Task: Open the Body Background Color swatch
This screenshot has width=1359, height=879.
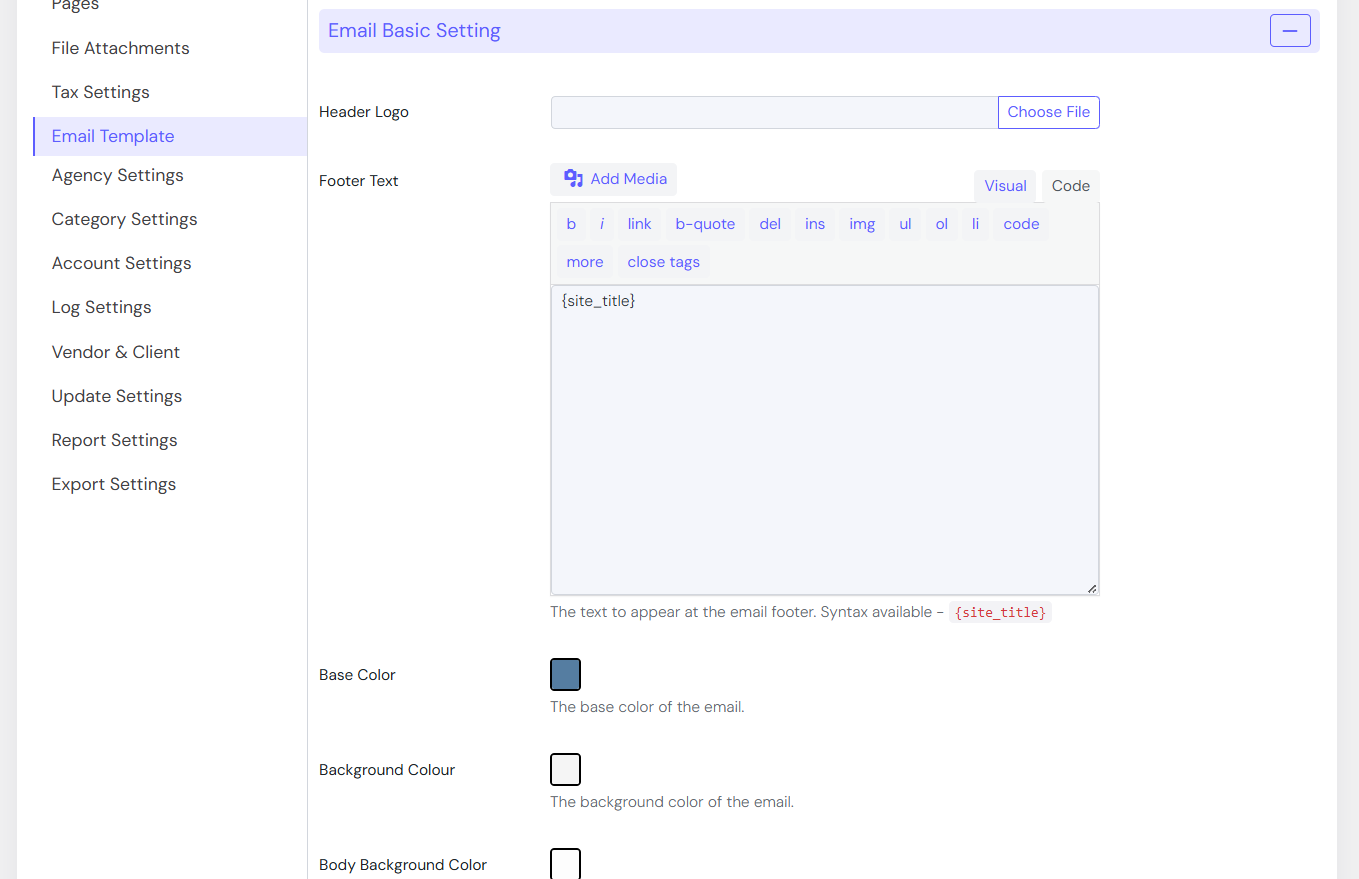Action: [x=565, y=864]
